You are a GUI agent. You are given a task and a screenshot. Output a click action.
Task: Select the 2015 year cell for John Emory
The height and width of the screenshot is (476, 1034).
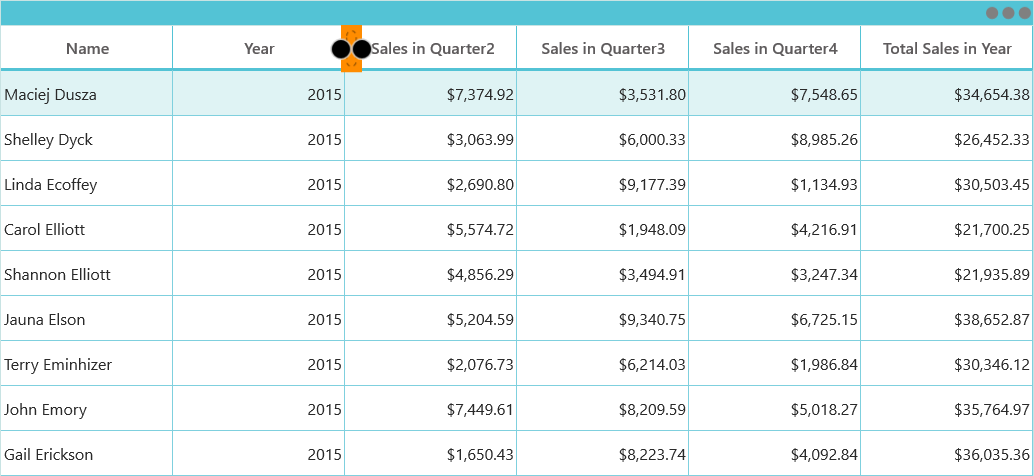pos(259,409)
